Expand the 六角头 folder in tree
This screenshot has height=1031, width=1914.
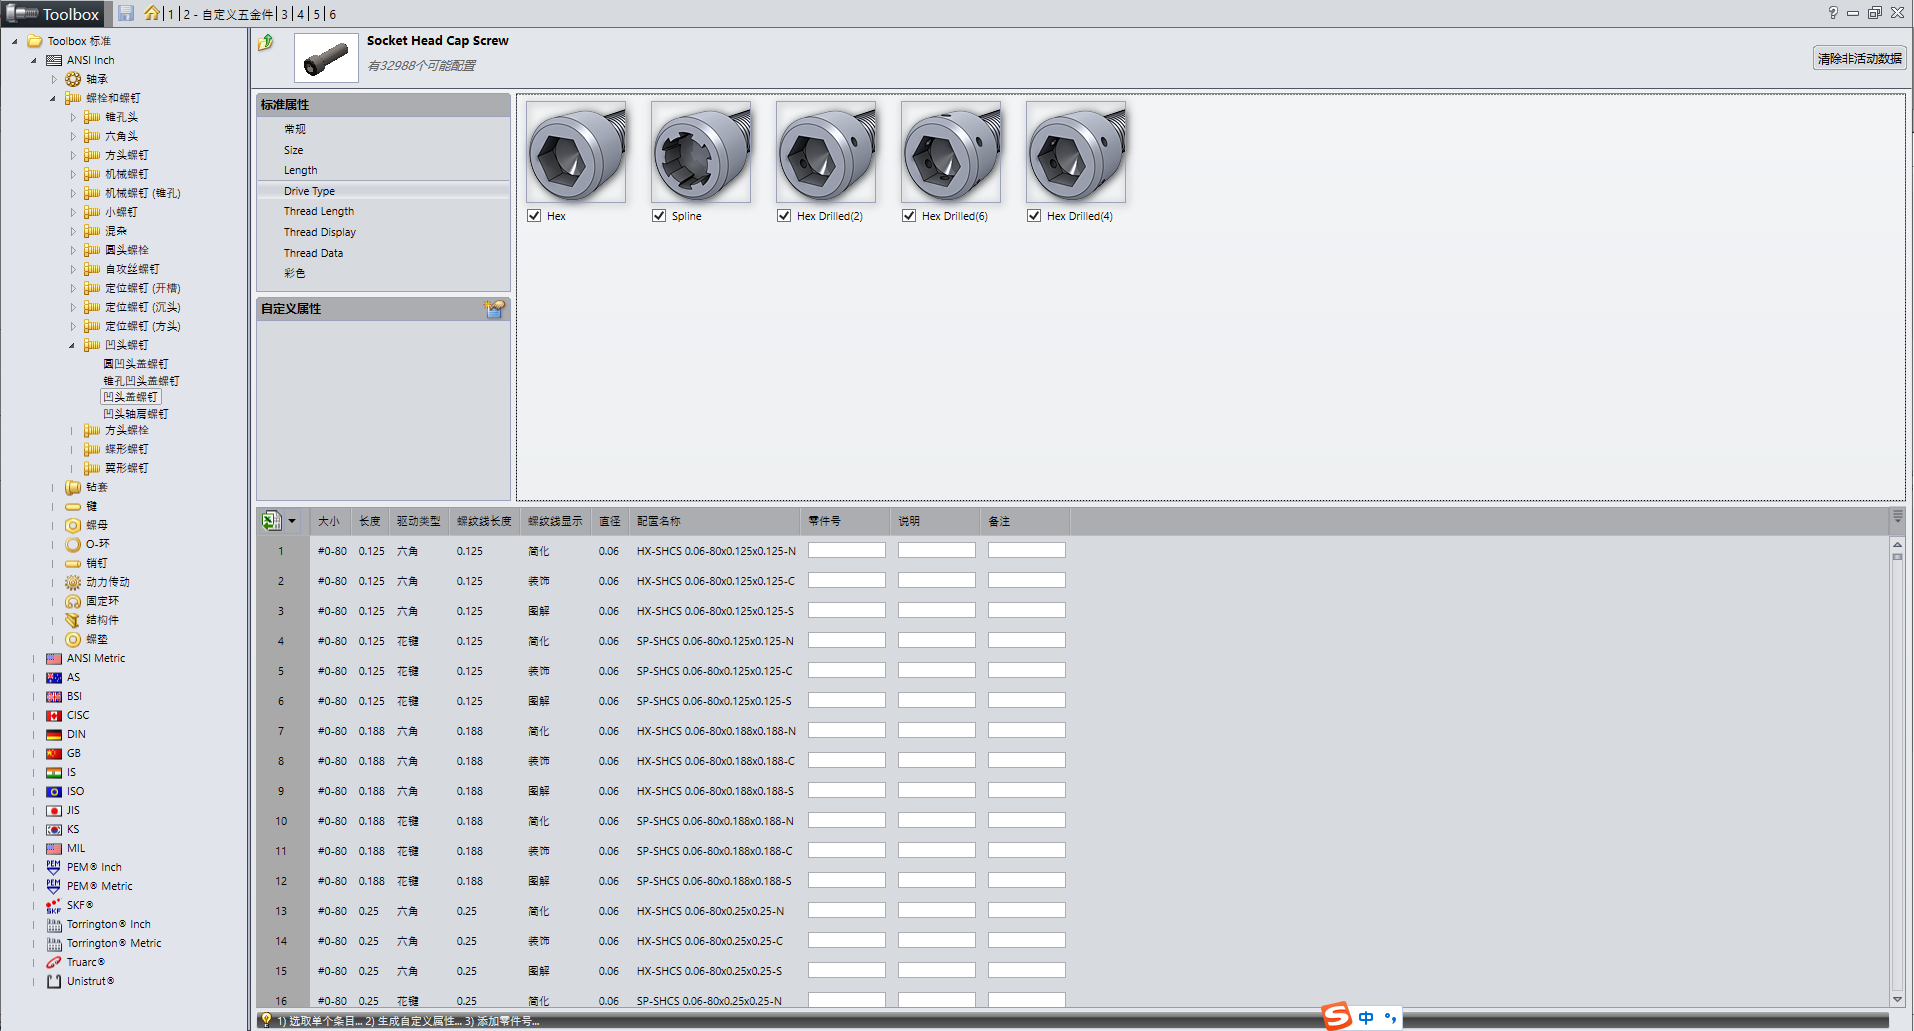point(73,137)
